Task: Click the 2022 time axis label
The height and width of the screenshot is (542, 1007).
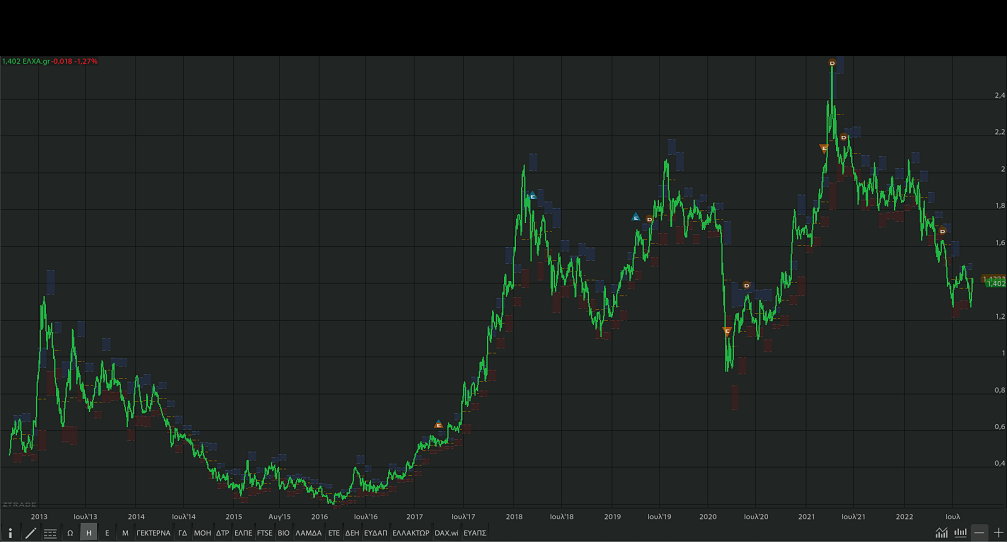Action: [x=904, y=516]
